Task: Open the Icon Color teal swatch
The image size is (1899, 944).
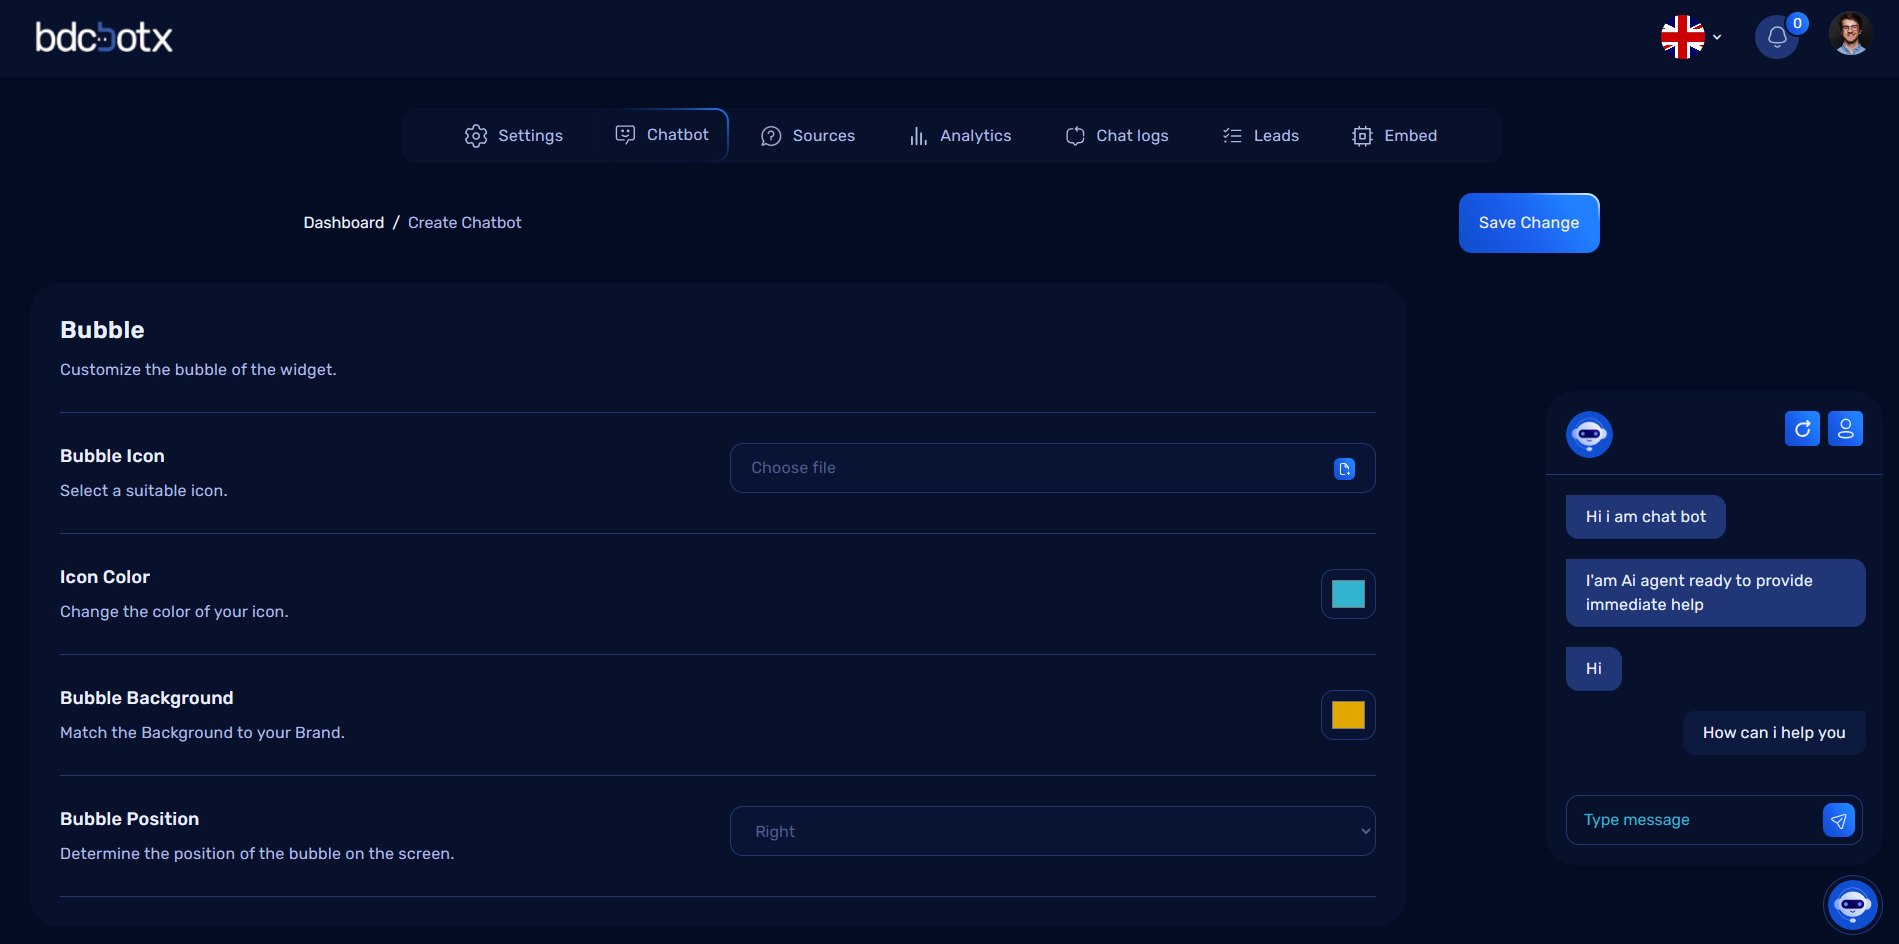Action: [x=1347, y=594]
